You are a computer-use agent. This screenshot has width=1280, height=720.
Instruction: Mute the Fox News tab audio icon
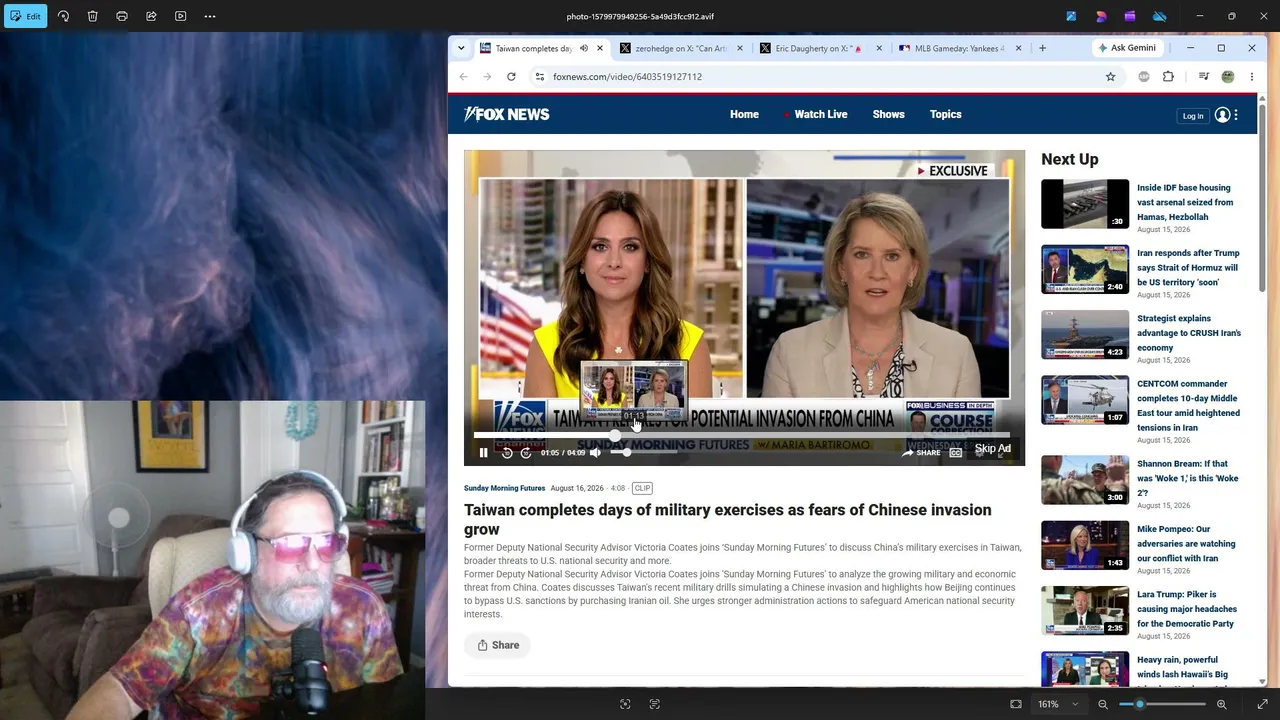tap(583, 48)
